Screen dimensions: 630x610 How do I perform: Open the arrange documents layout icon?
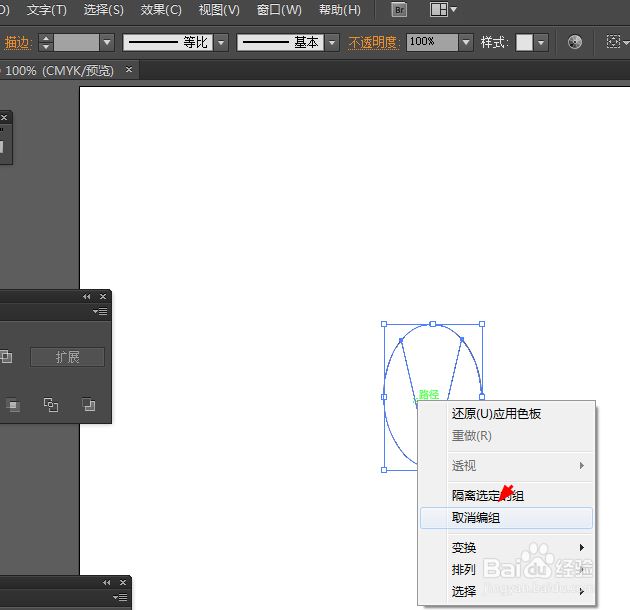(x=438, y=10)
